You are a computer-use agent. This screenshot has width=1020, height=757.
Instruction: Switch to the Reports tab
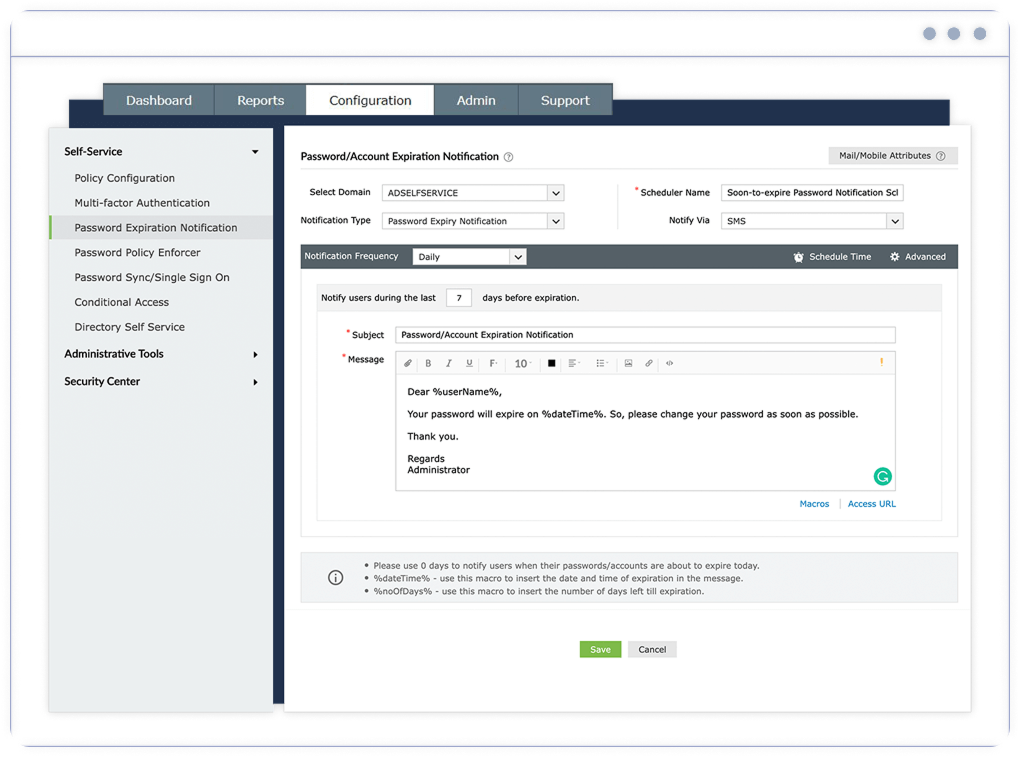tap(260, 101)
